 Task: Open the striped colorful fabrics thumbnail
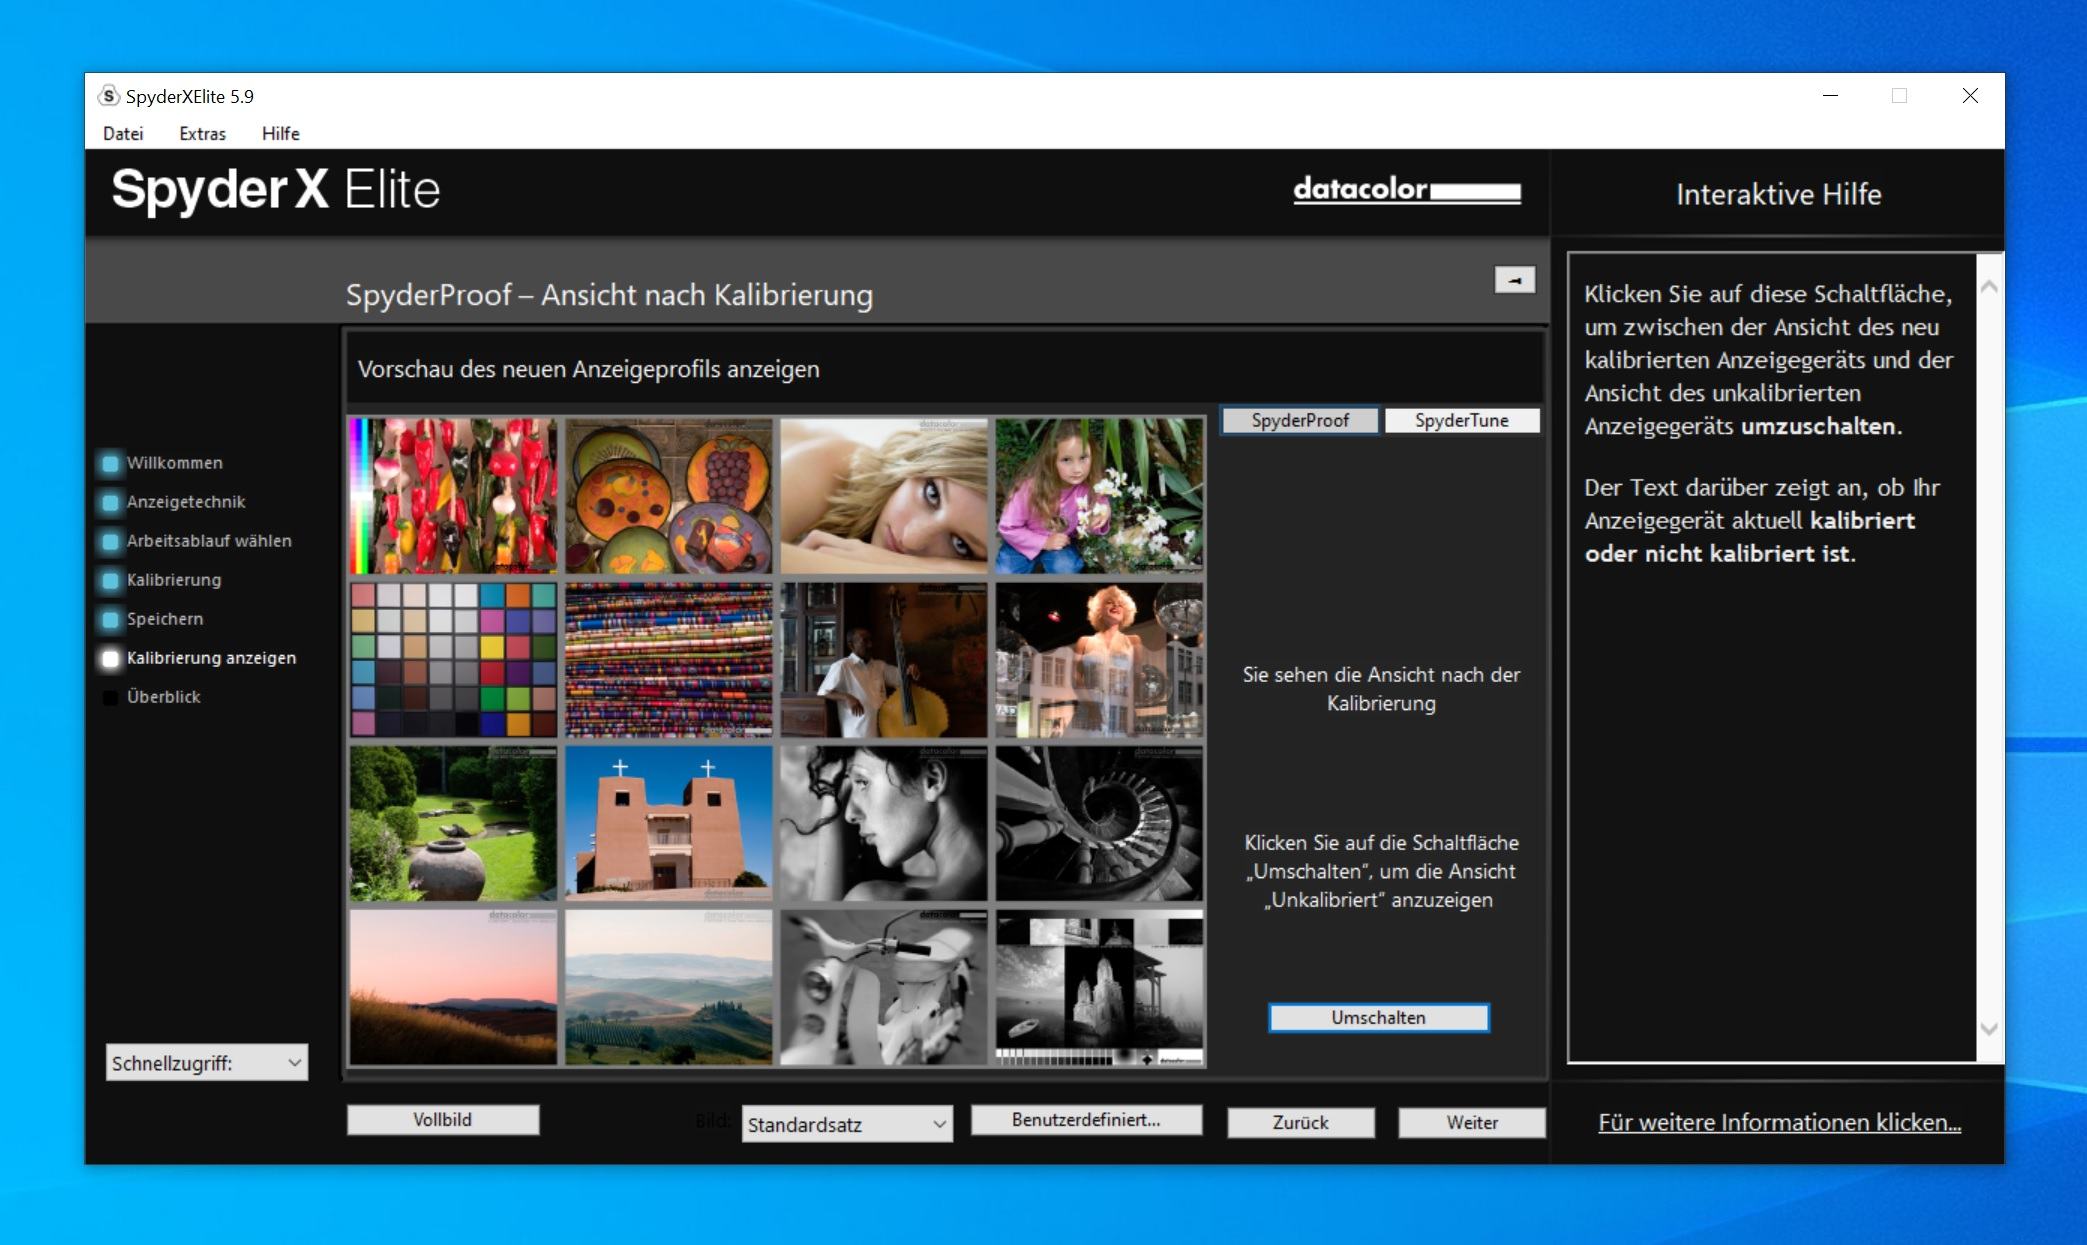tap(669, 659)
